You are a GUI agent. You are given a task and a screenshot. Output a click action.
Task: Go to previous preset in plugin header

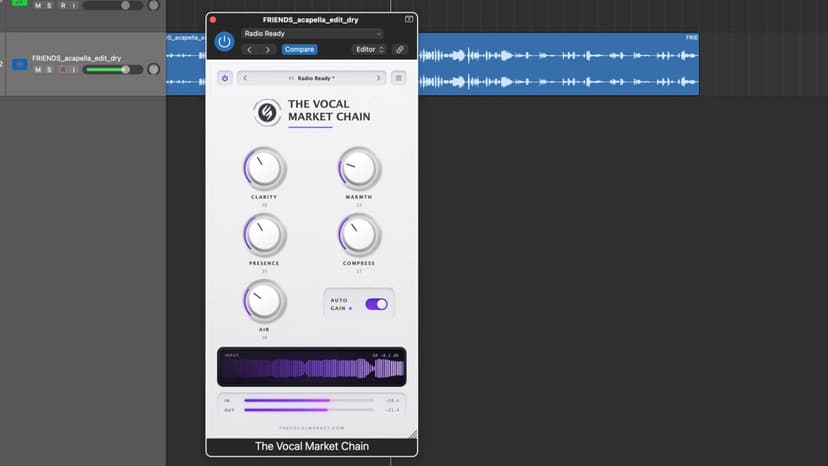pos(250,50)
